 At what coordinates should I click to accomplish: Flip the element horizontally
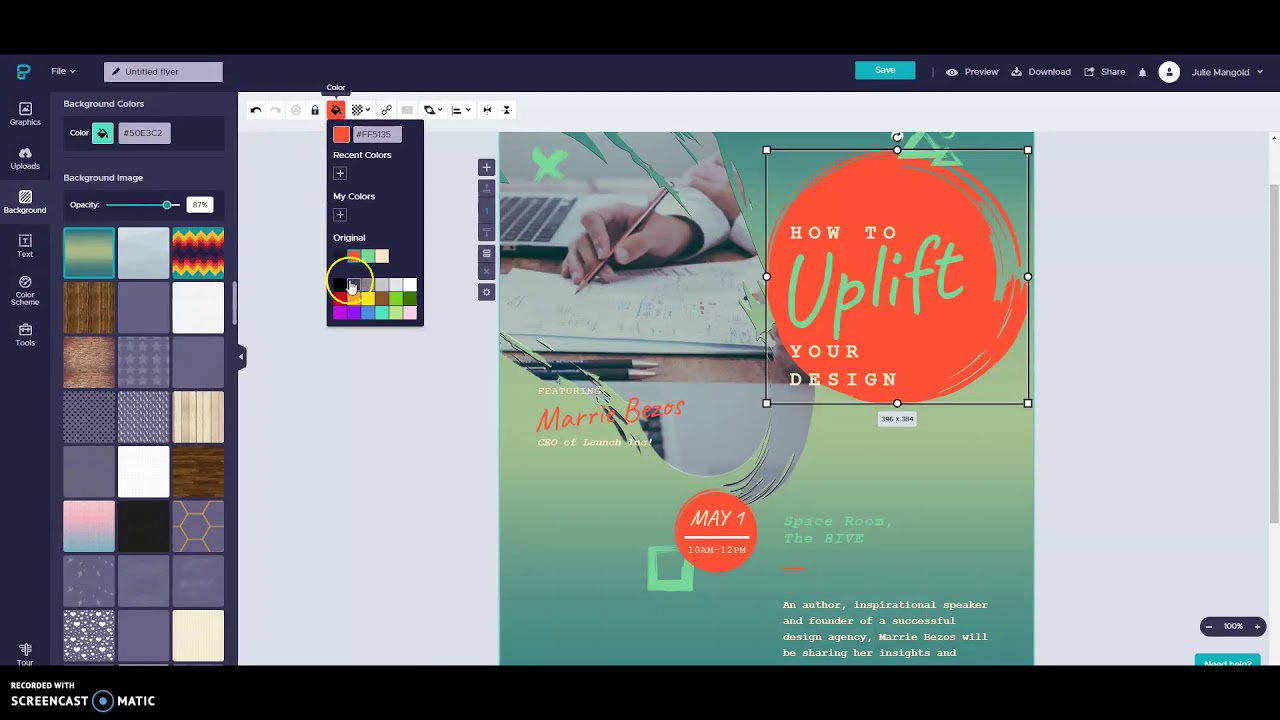(x=487, y=110)
